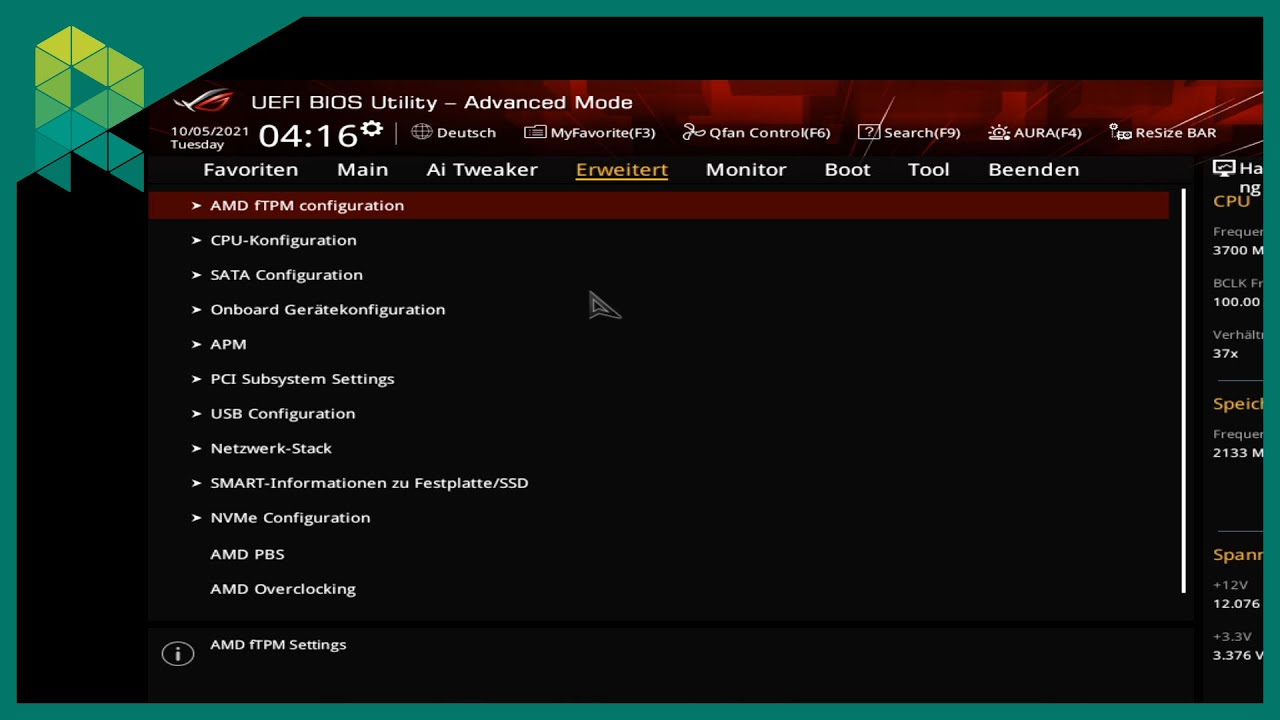1280x720 pixels.
Task: Expand arrow for CPU-Konfiguration
Action: tap(197, 240)
